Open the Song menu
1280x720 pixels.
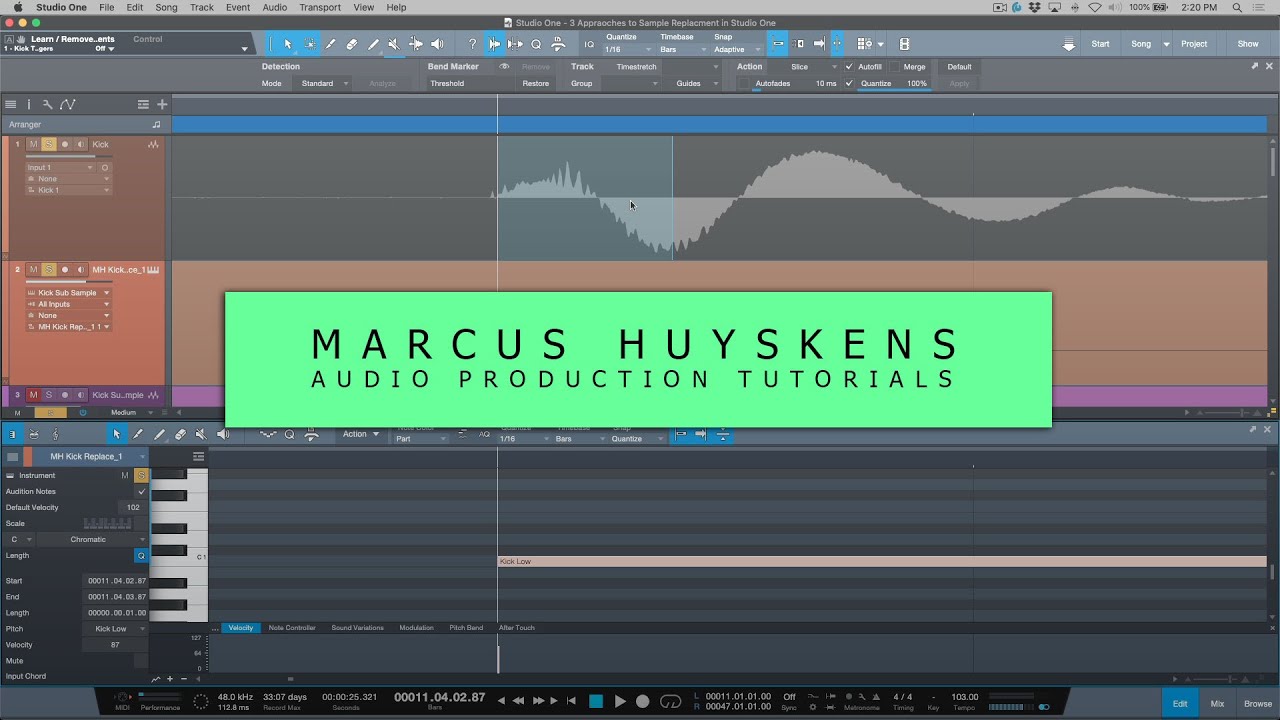pos(166,7)
